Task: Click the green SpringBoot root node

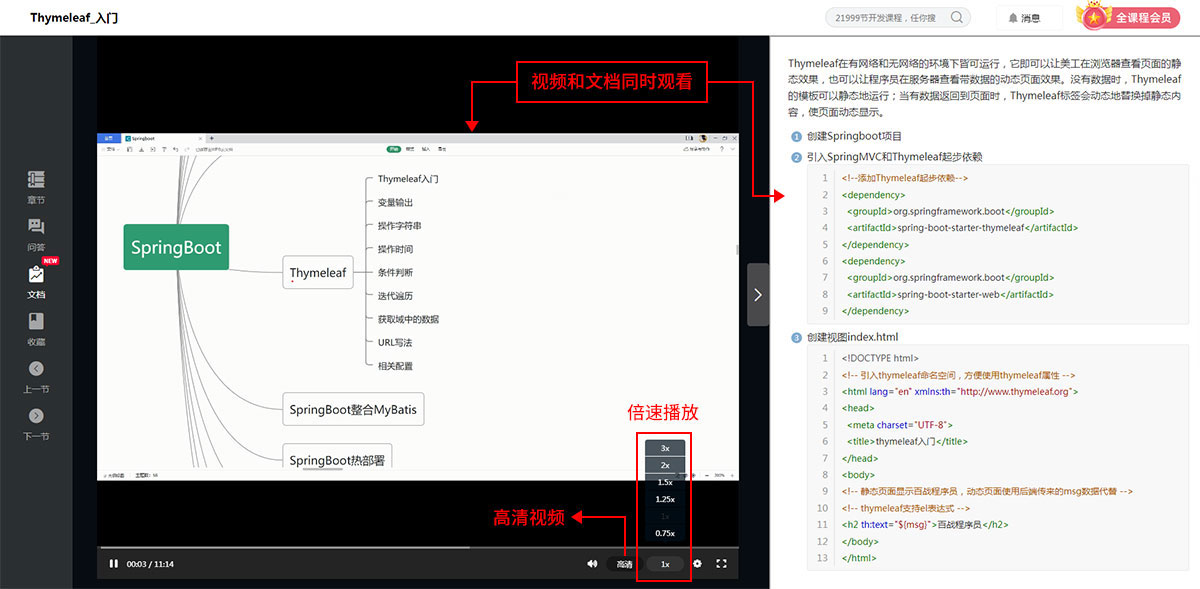Action: pyautogui.click(x=176, y=247)
